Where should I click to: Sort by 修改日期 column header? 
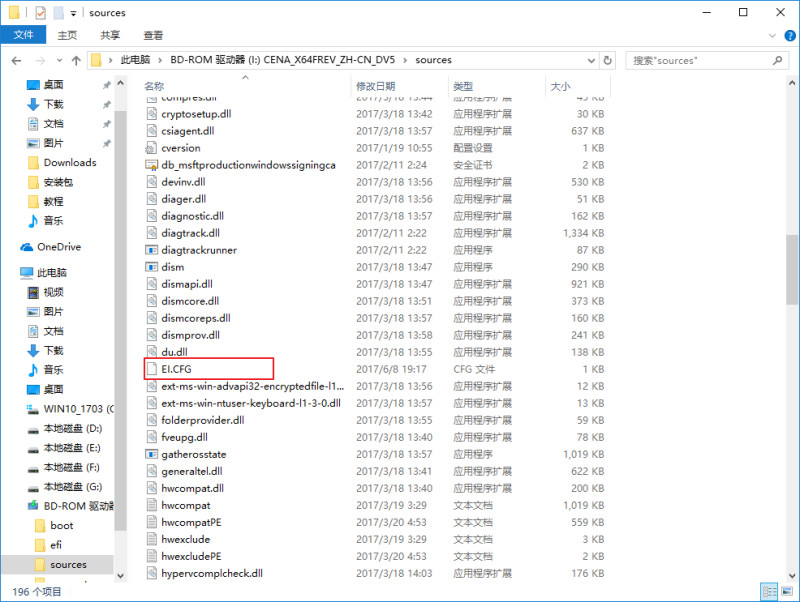[x=376, y=86]
